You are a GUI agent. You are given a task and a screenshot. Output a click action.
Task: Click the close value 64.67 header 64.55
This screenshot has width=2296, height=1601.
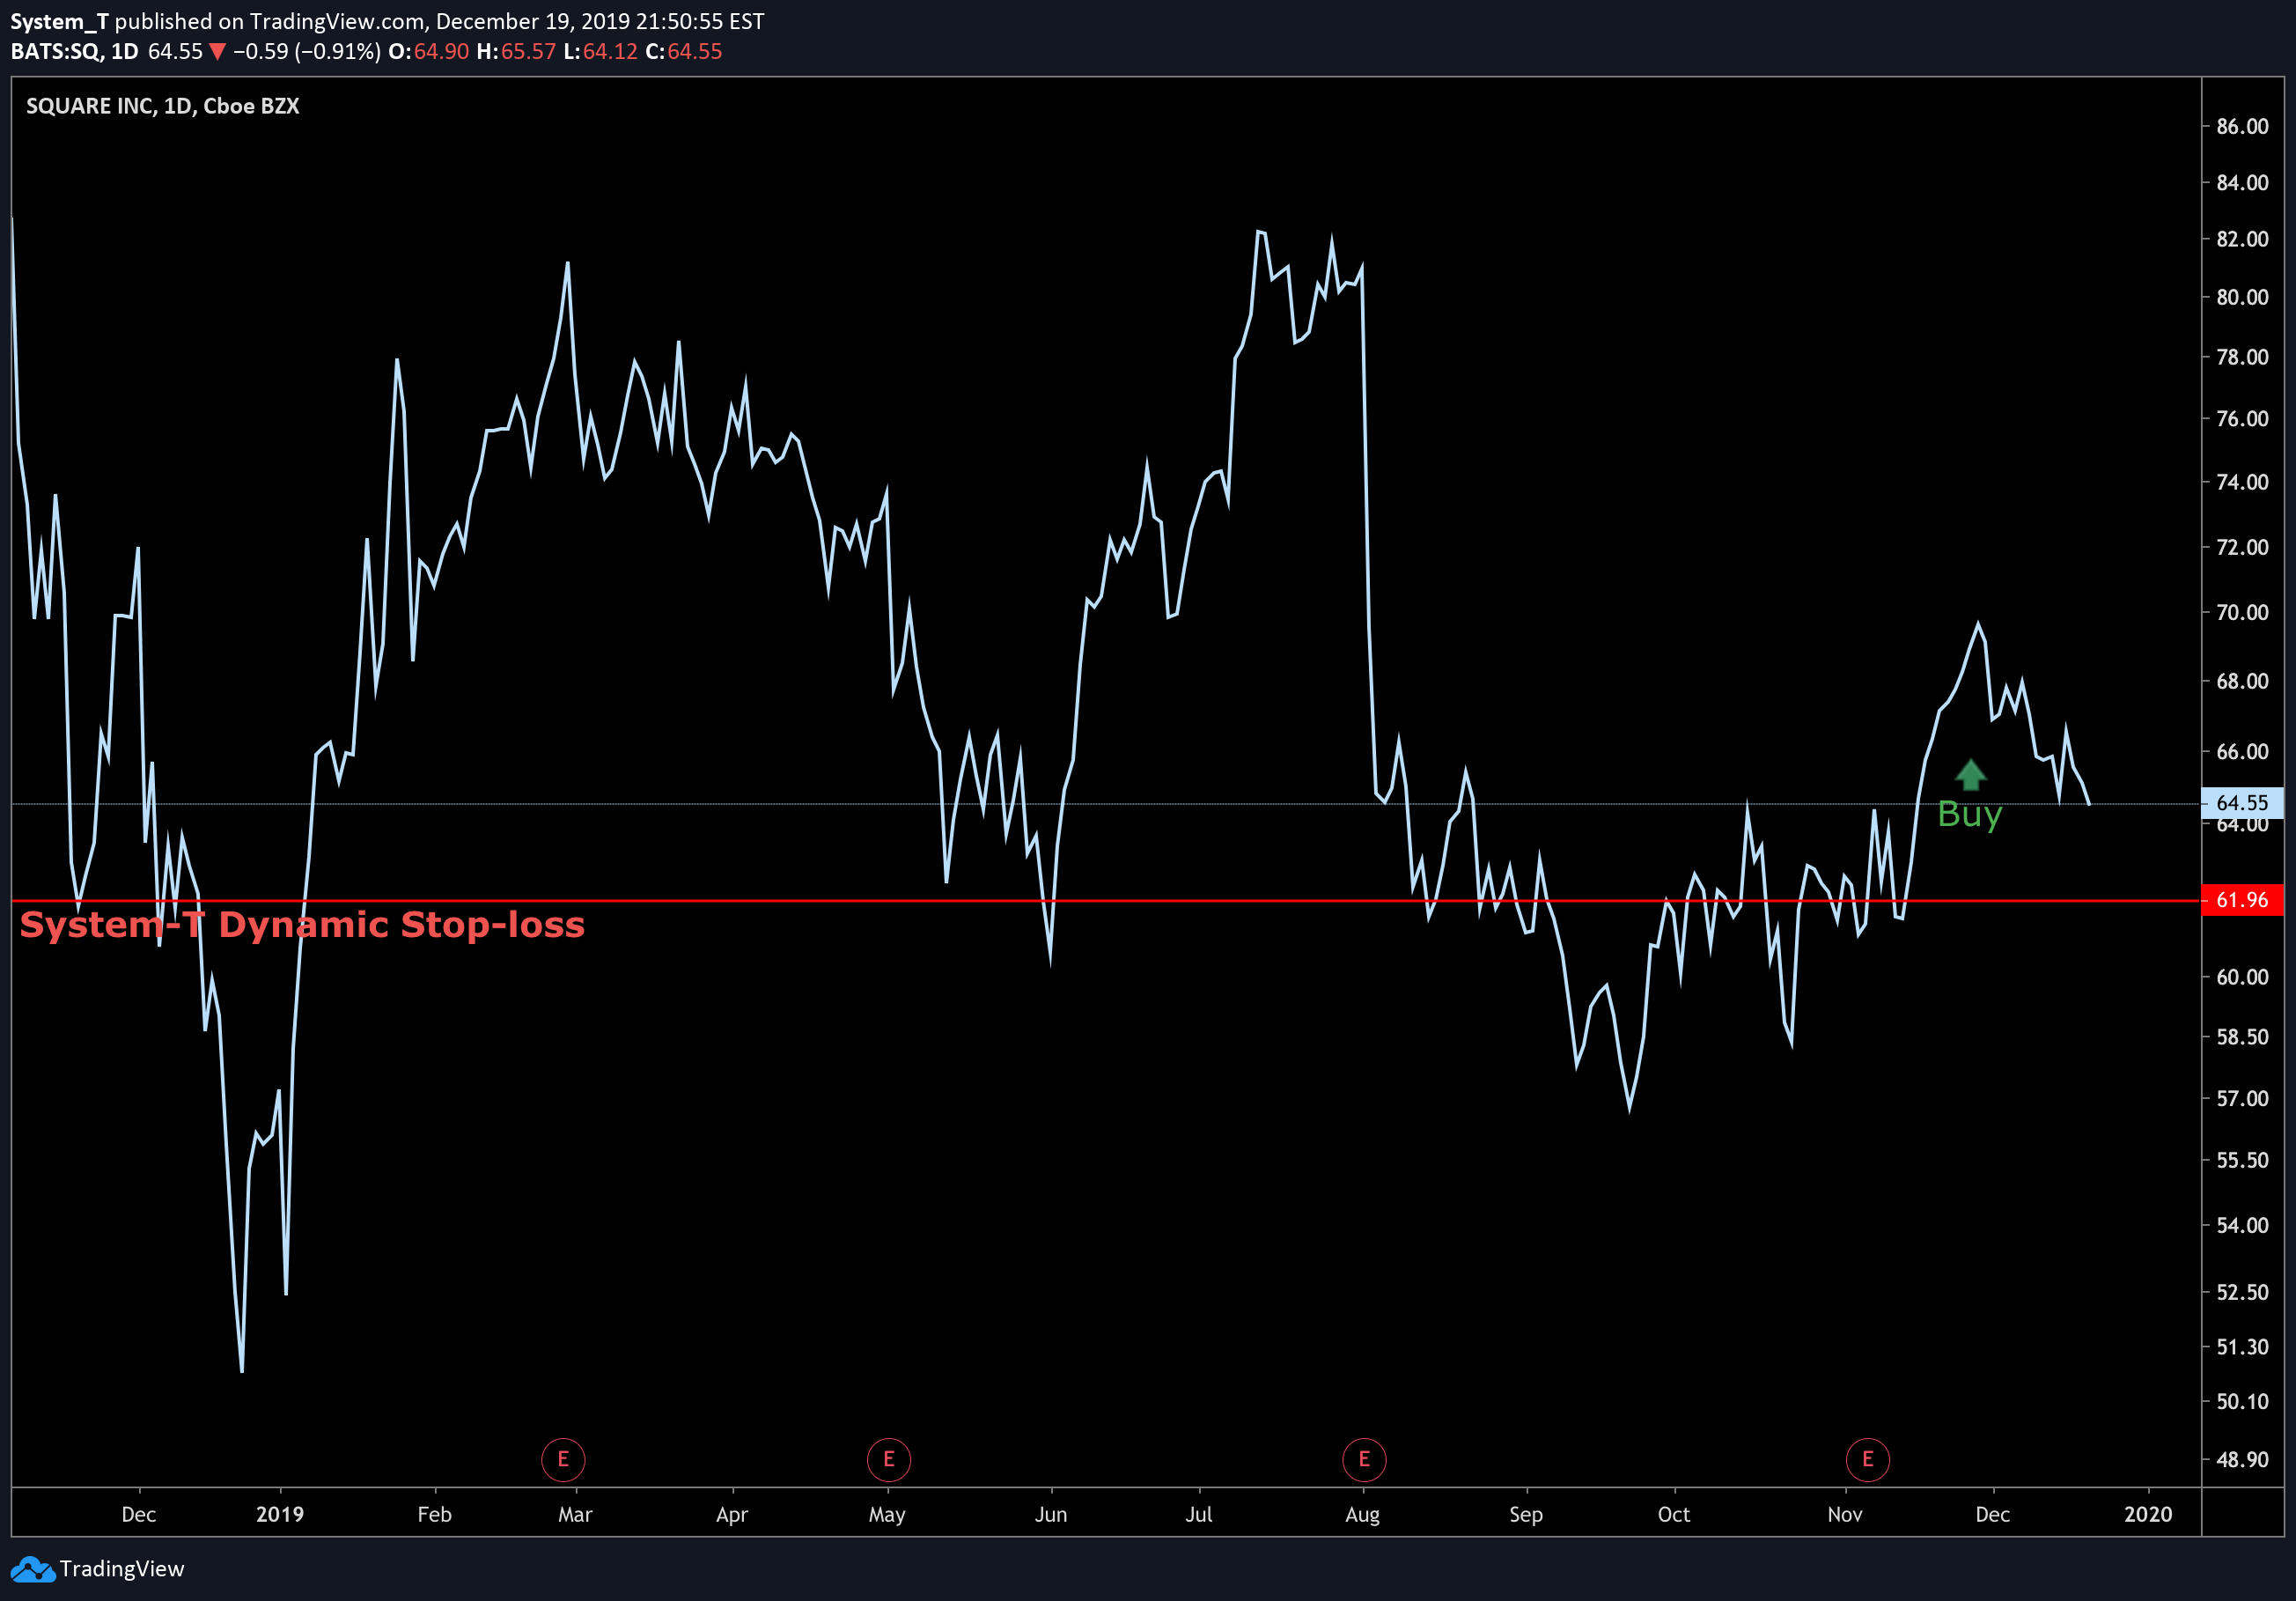click(694, 52)
